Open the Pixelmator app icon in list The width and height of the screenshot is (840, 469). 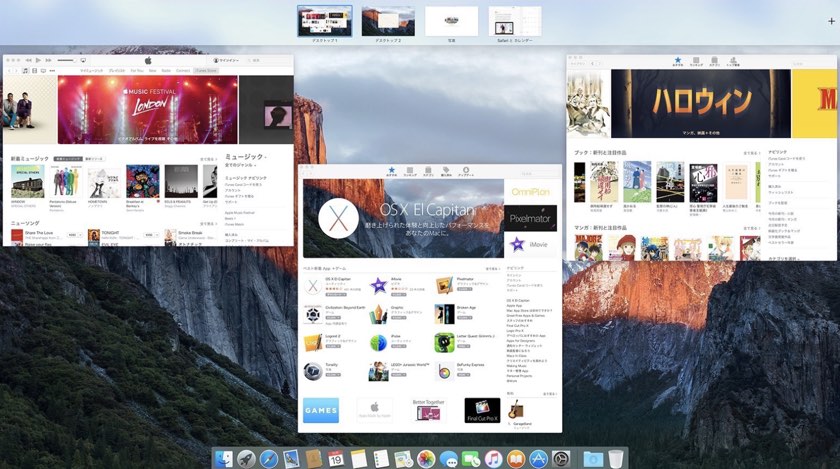pos(444,286)
